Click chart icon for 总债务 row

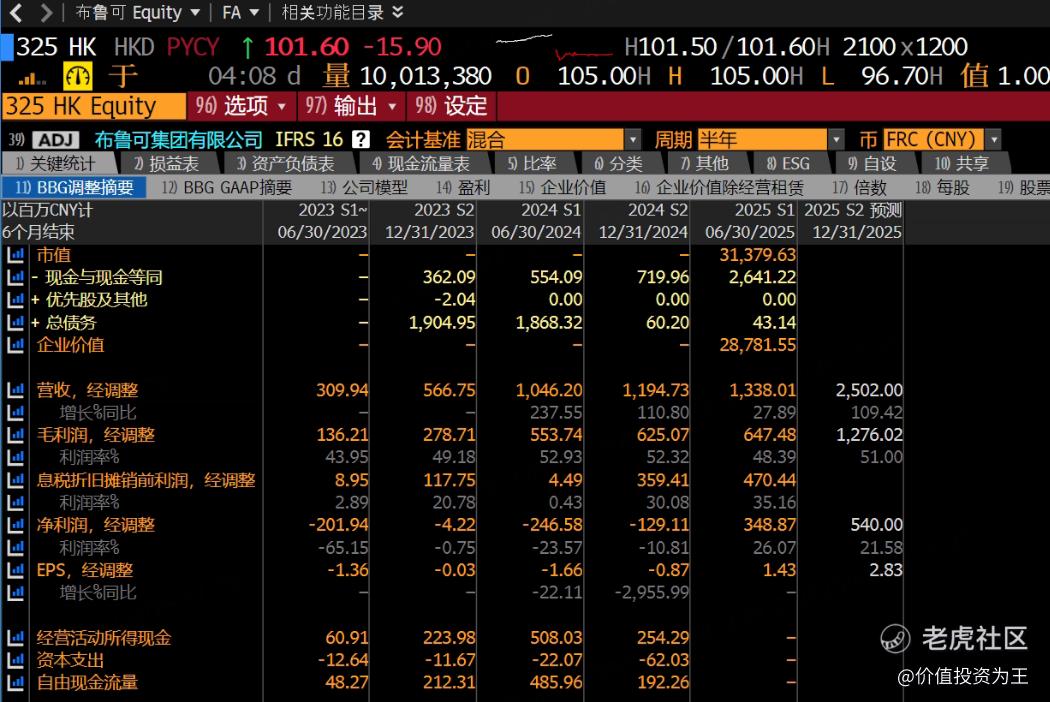(15, 322)
